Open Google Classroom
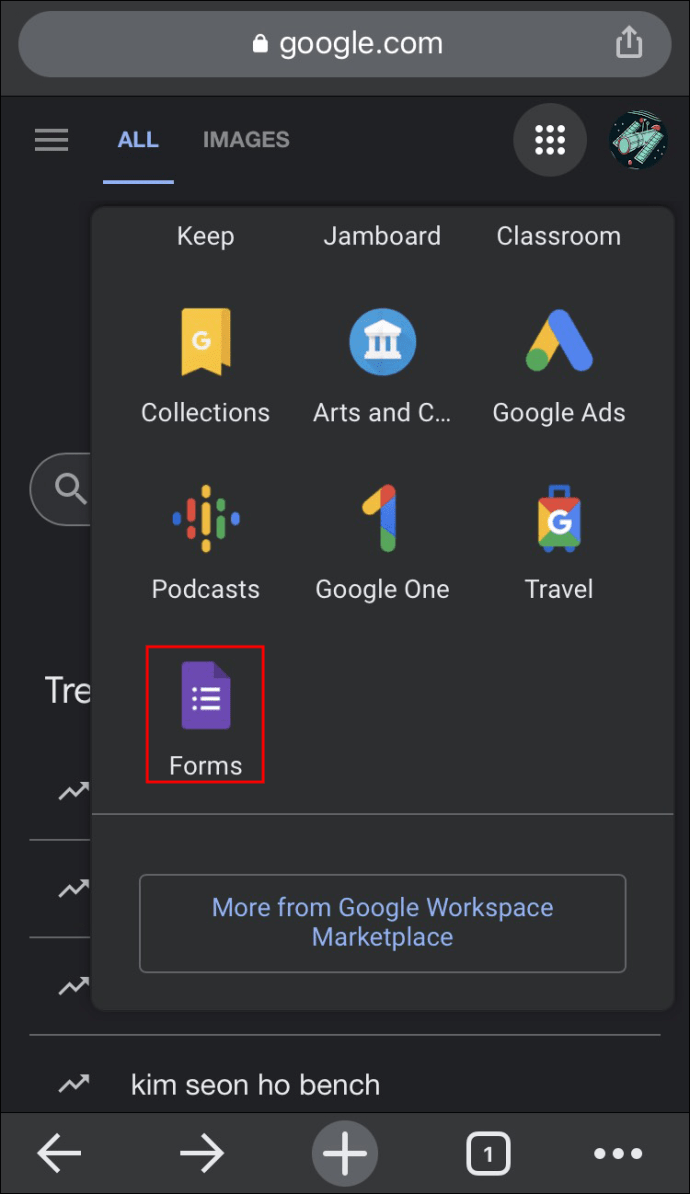 click(558, 236)
